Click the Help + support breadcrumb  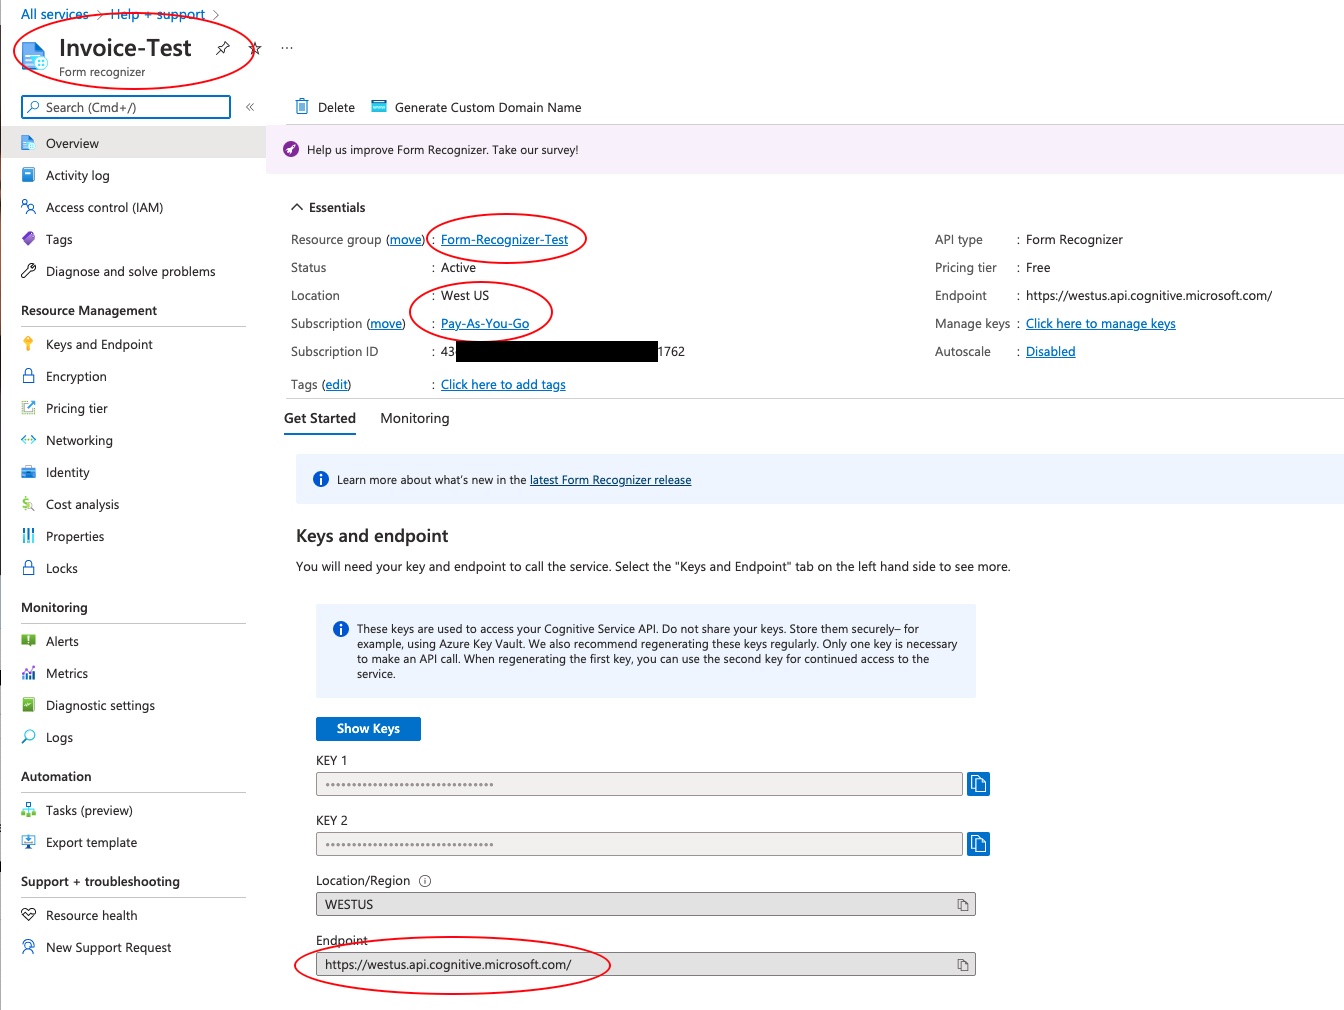coord(158,14)
